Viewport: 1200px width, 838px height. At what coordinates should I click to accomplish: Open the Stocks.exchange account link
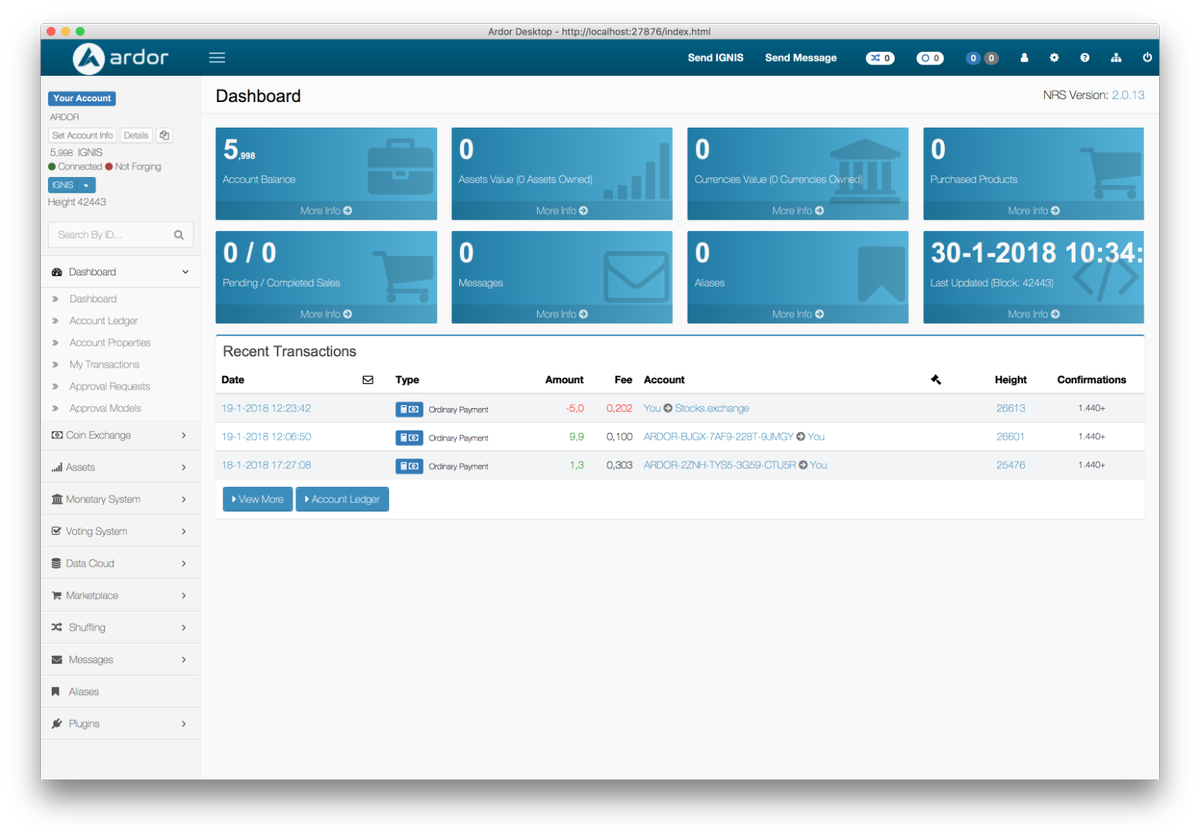click(712, 409)
